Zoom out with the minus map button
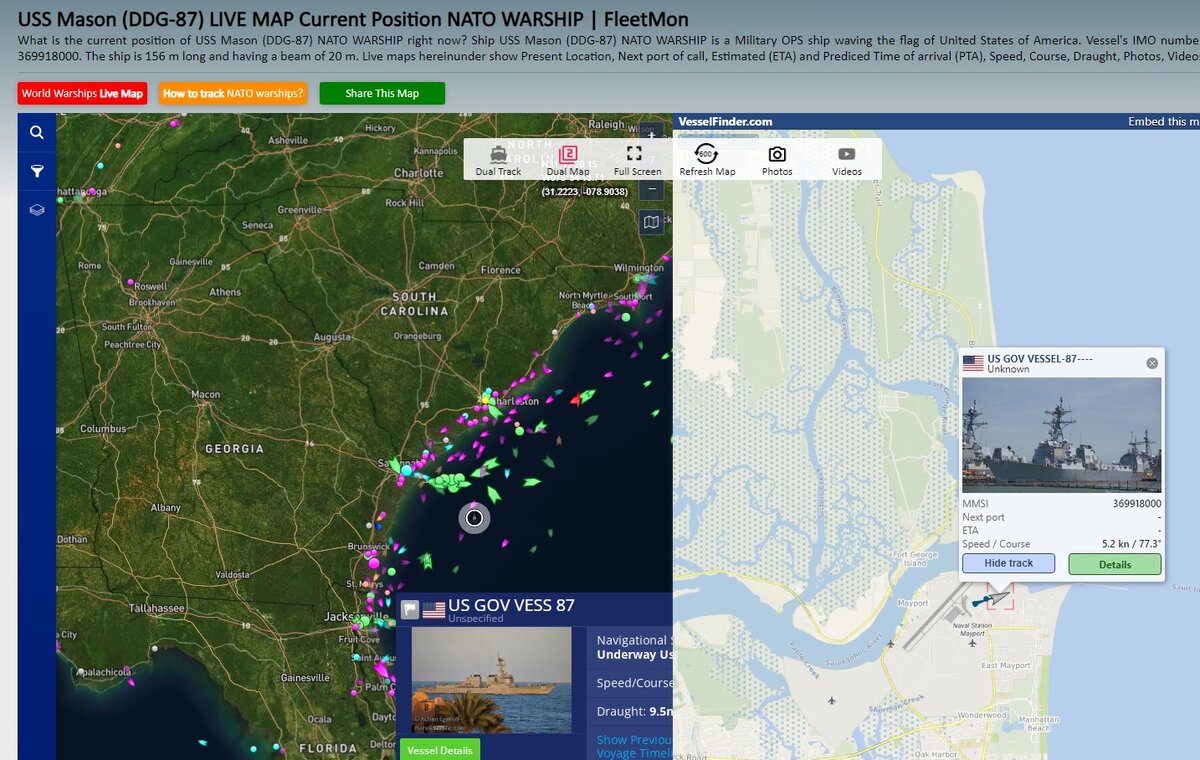1200x760 pixels. [x=651, y=188]
